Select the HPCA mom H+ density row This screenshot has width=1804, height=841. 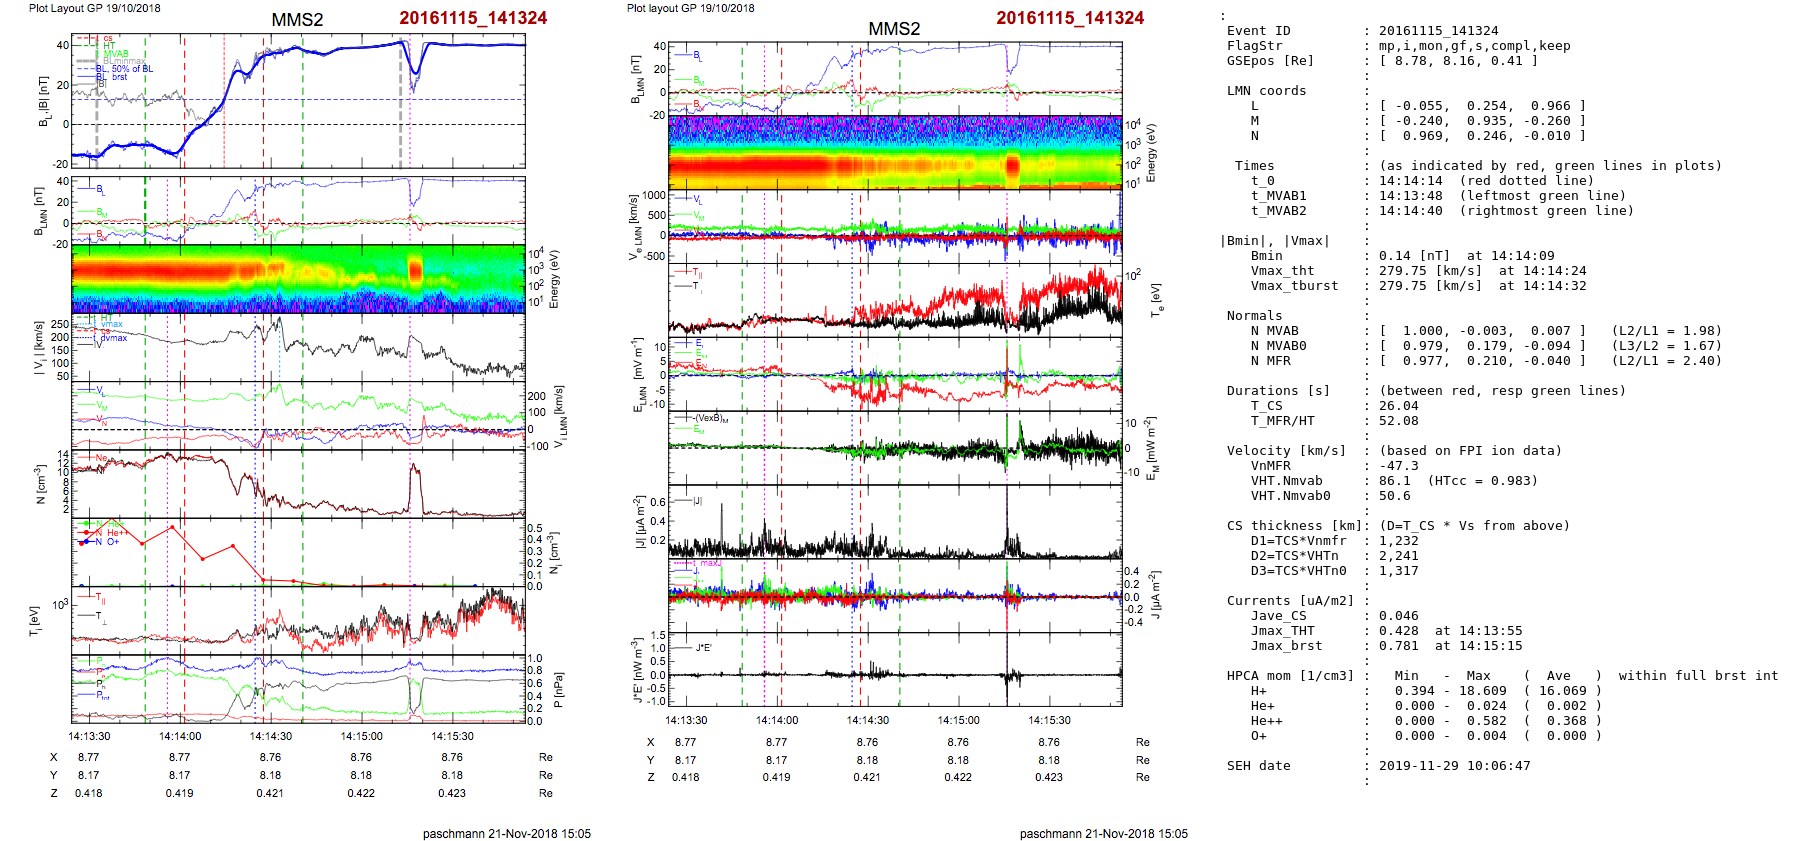tap(1496, 691)
